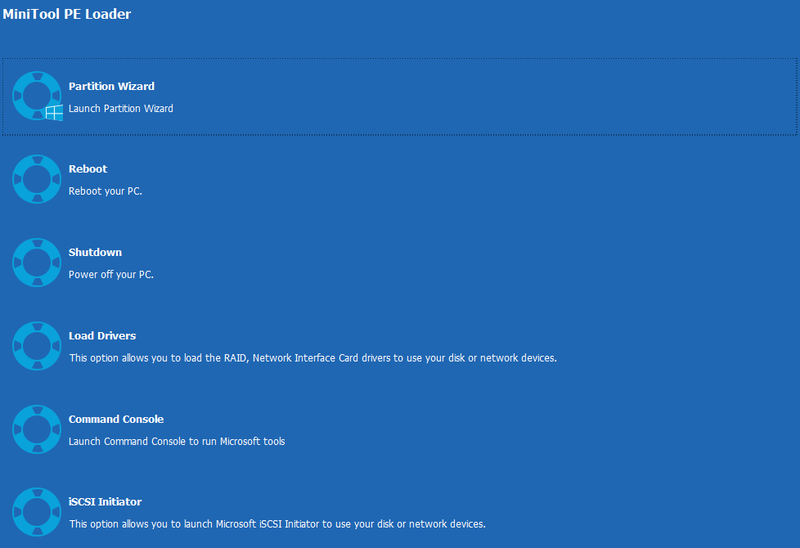Click the Partition Wizard lifebuoy icon
The height and width of the screenshot is (548, 800).
37,95
